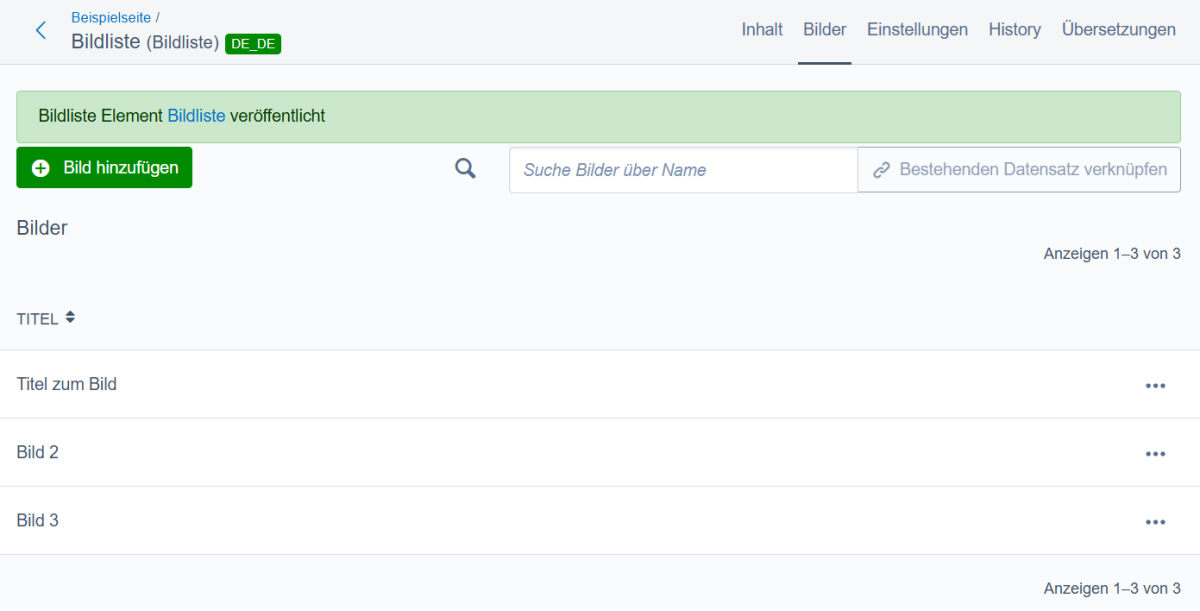Open the Einstellungen tab

pos(917,30)
